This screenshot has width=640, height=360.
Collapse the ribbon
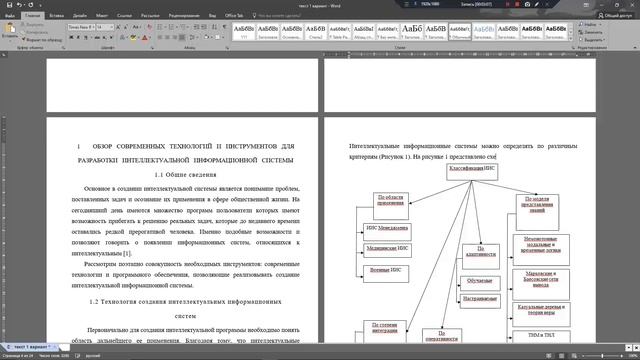click(x=635, y=48)
